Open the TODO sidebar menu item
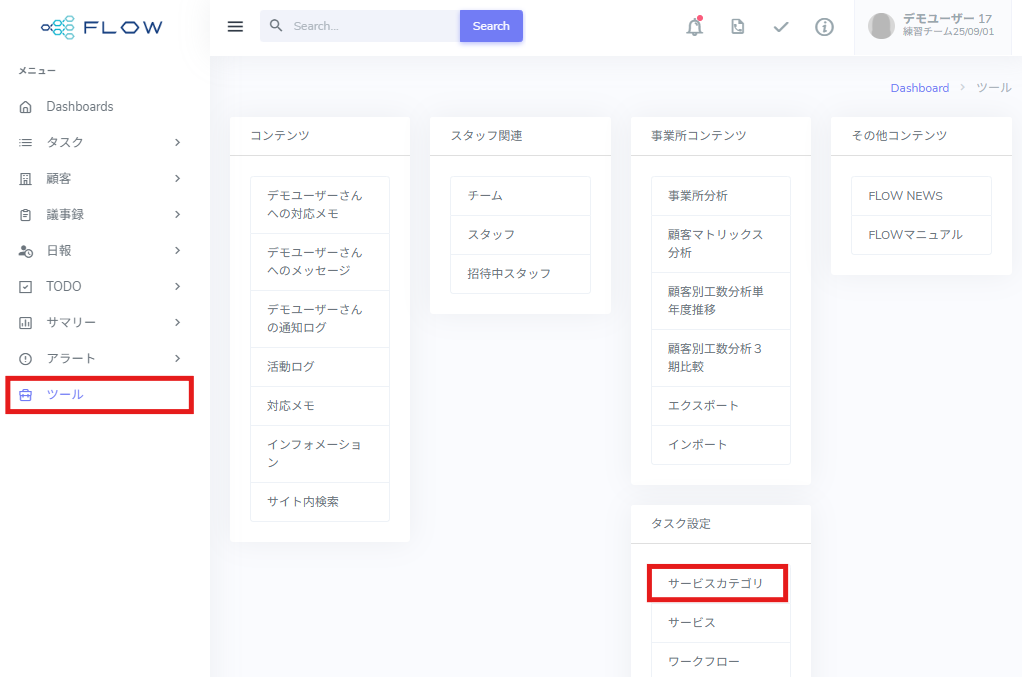Image resolution: width=1022 pixels, height=677 pixels. 64,286
